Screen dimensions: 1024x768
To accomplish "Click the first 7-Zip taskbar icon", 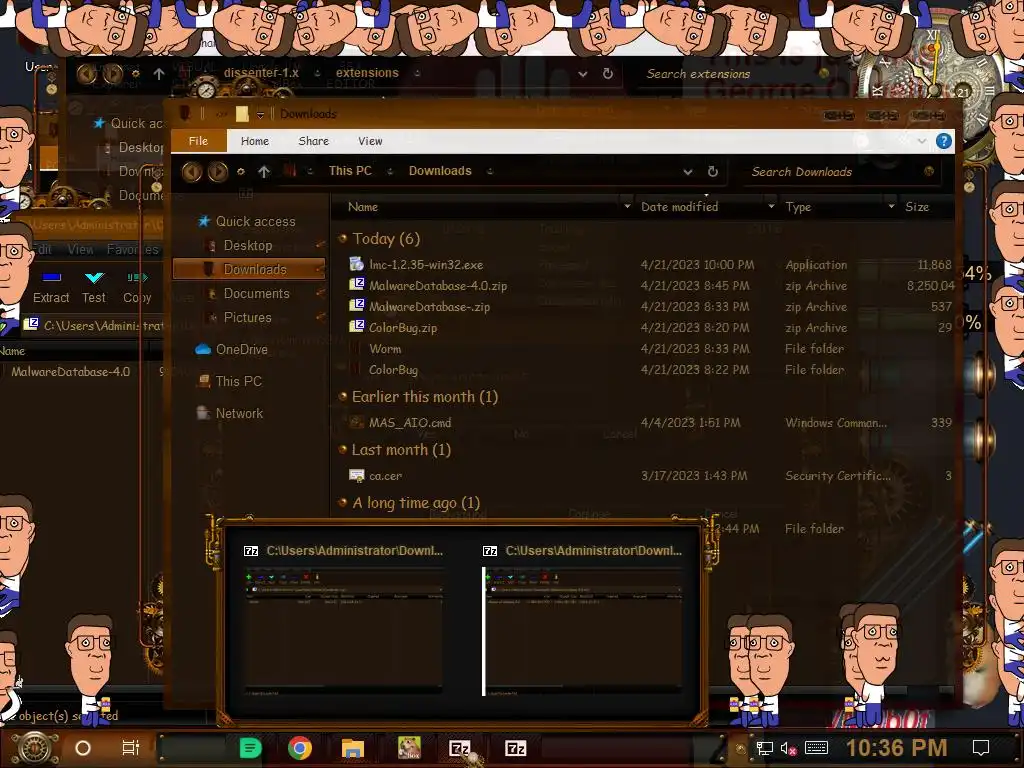I will 460,748.
